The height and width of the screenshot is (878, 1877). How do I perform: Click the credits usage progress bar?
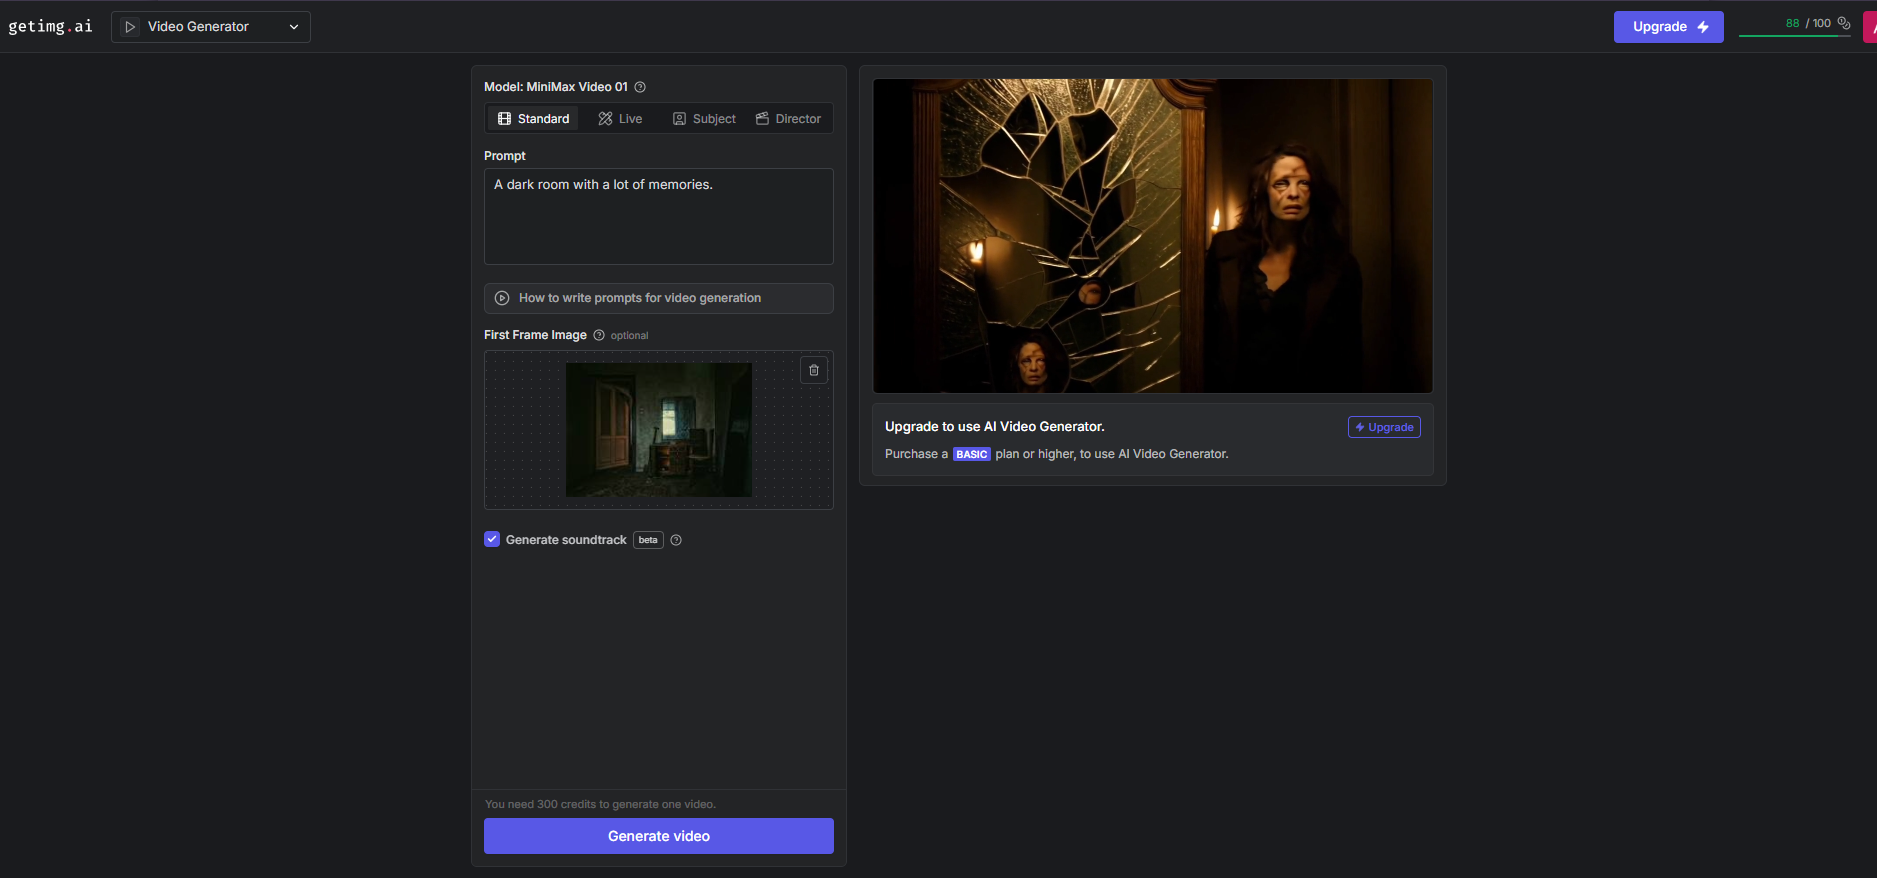click(1795, 36)
